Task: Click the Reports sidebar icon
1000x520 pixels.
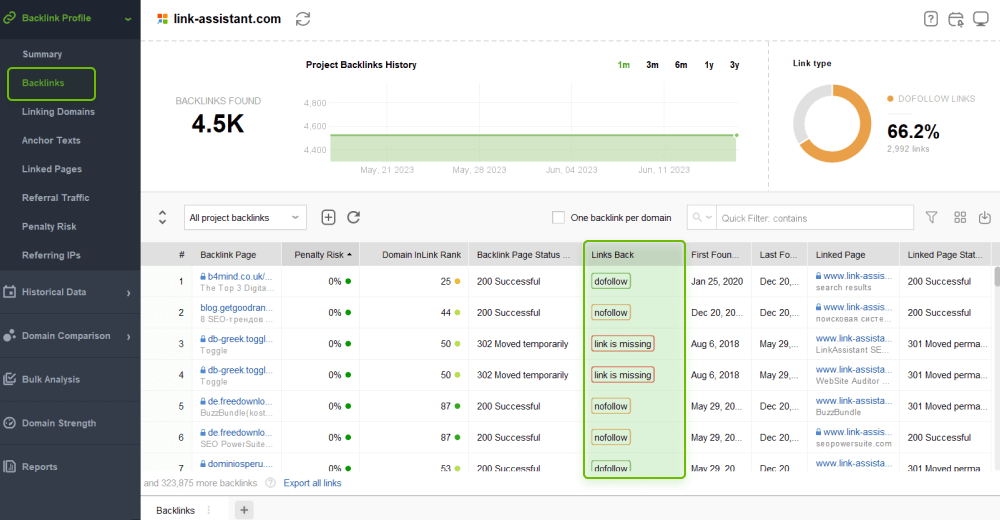Action: [x=10, y=466]
